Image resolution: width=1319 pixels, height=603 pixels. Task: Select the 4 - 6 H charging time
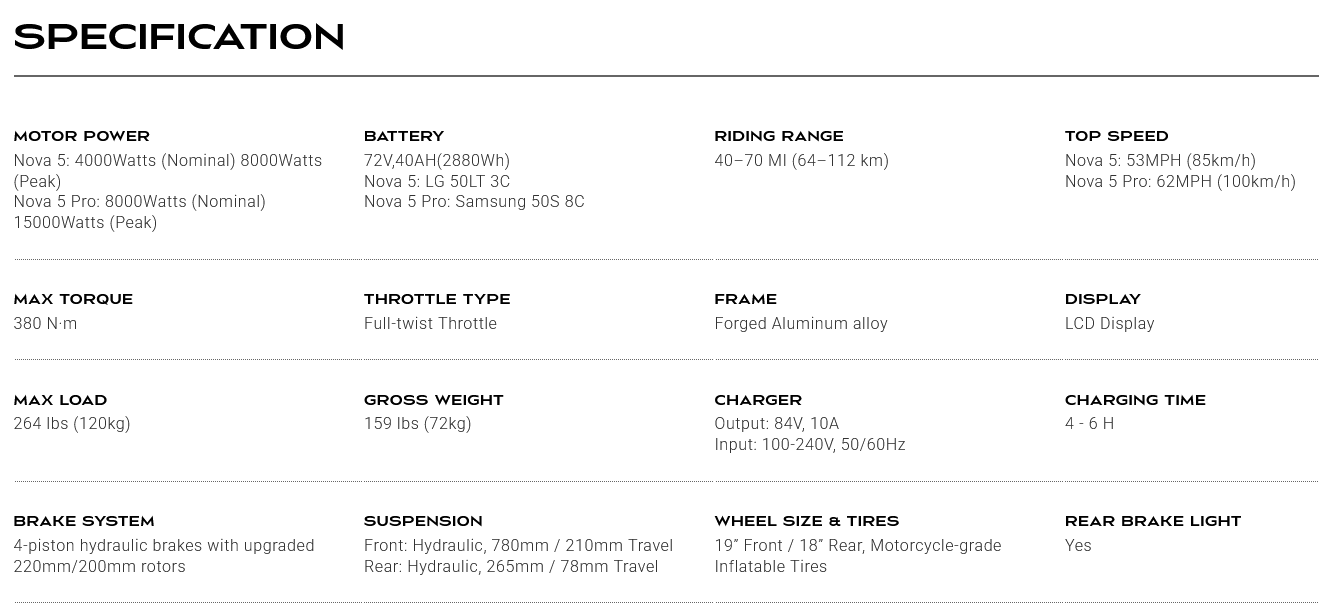[x=1089, y=423]
